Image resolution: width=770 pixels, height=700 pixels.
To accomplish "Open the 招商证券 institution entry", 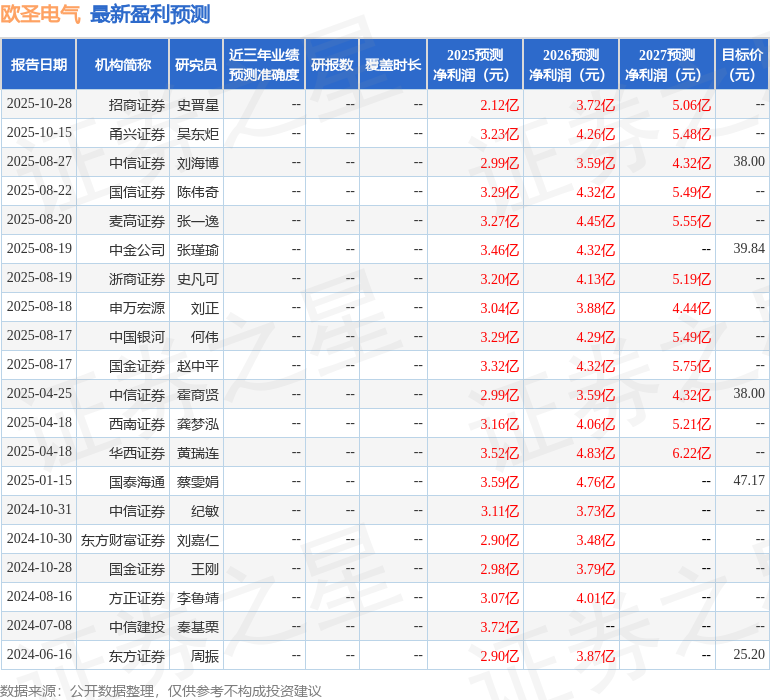I will point(137,104).
